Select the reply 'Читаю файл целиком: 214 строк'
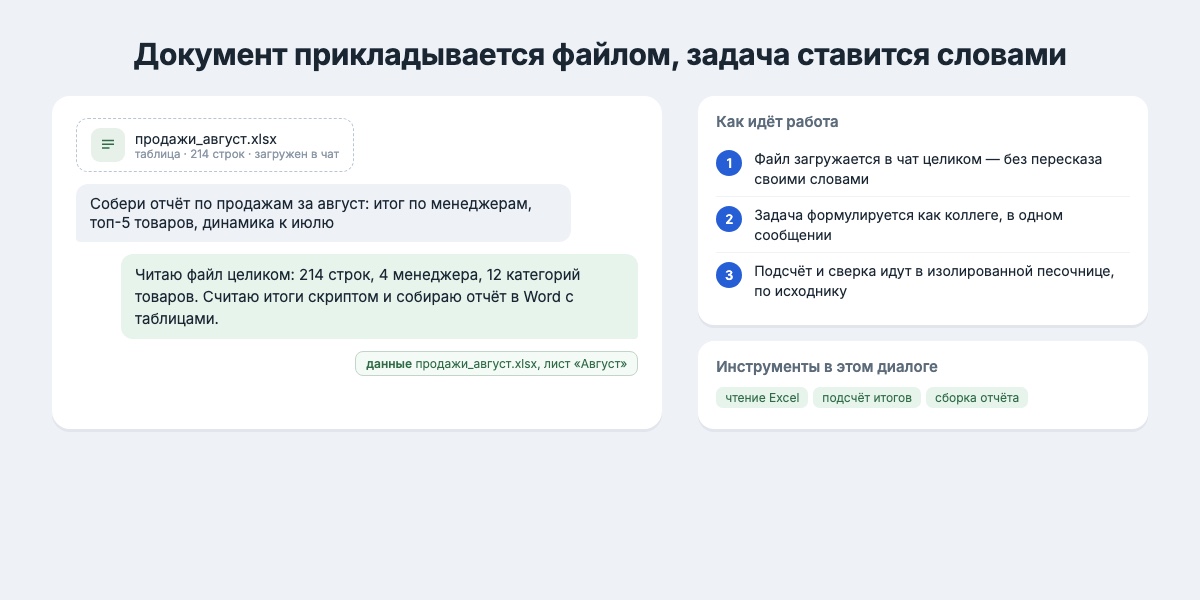Viewport: 1200px width, 600px height. point(379,296)
